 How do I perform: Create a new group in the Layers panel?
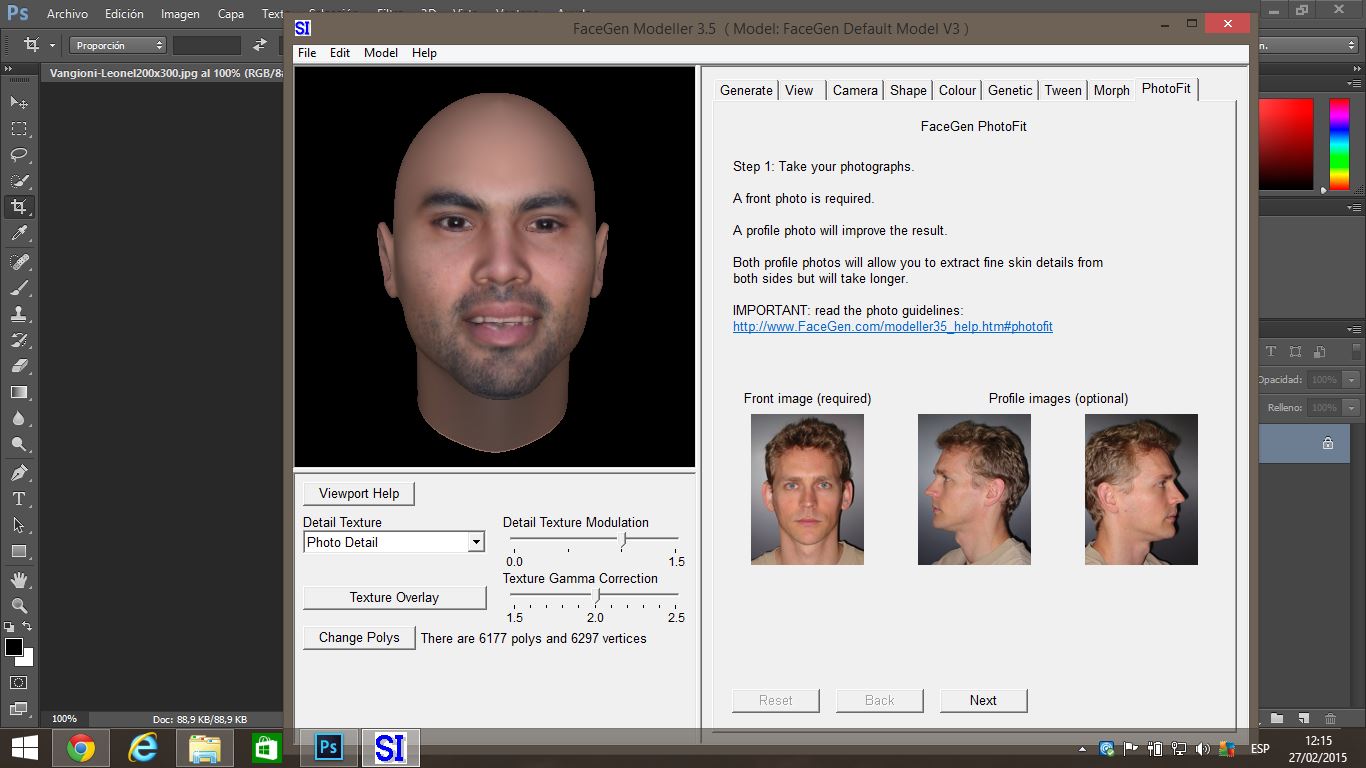tap(1277, 719)
